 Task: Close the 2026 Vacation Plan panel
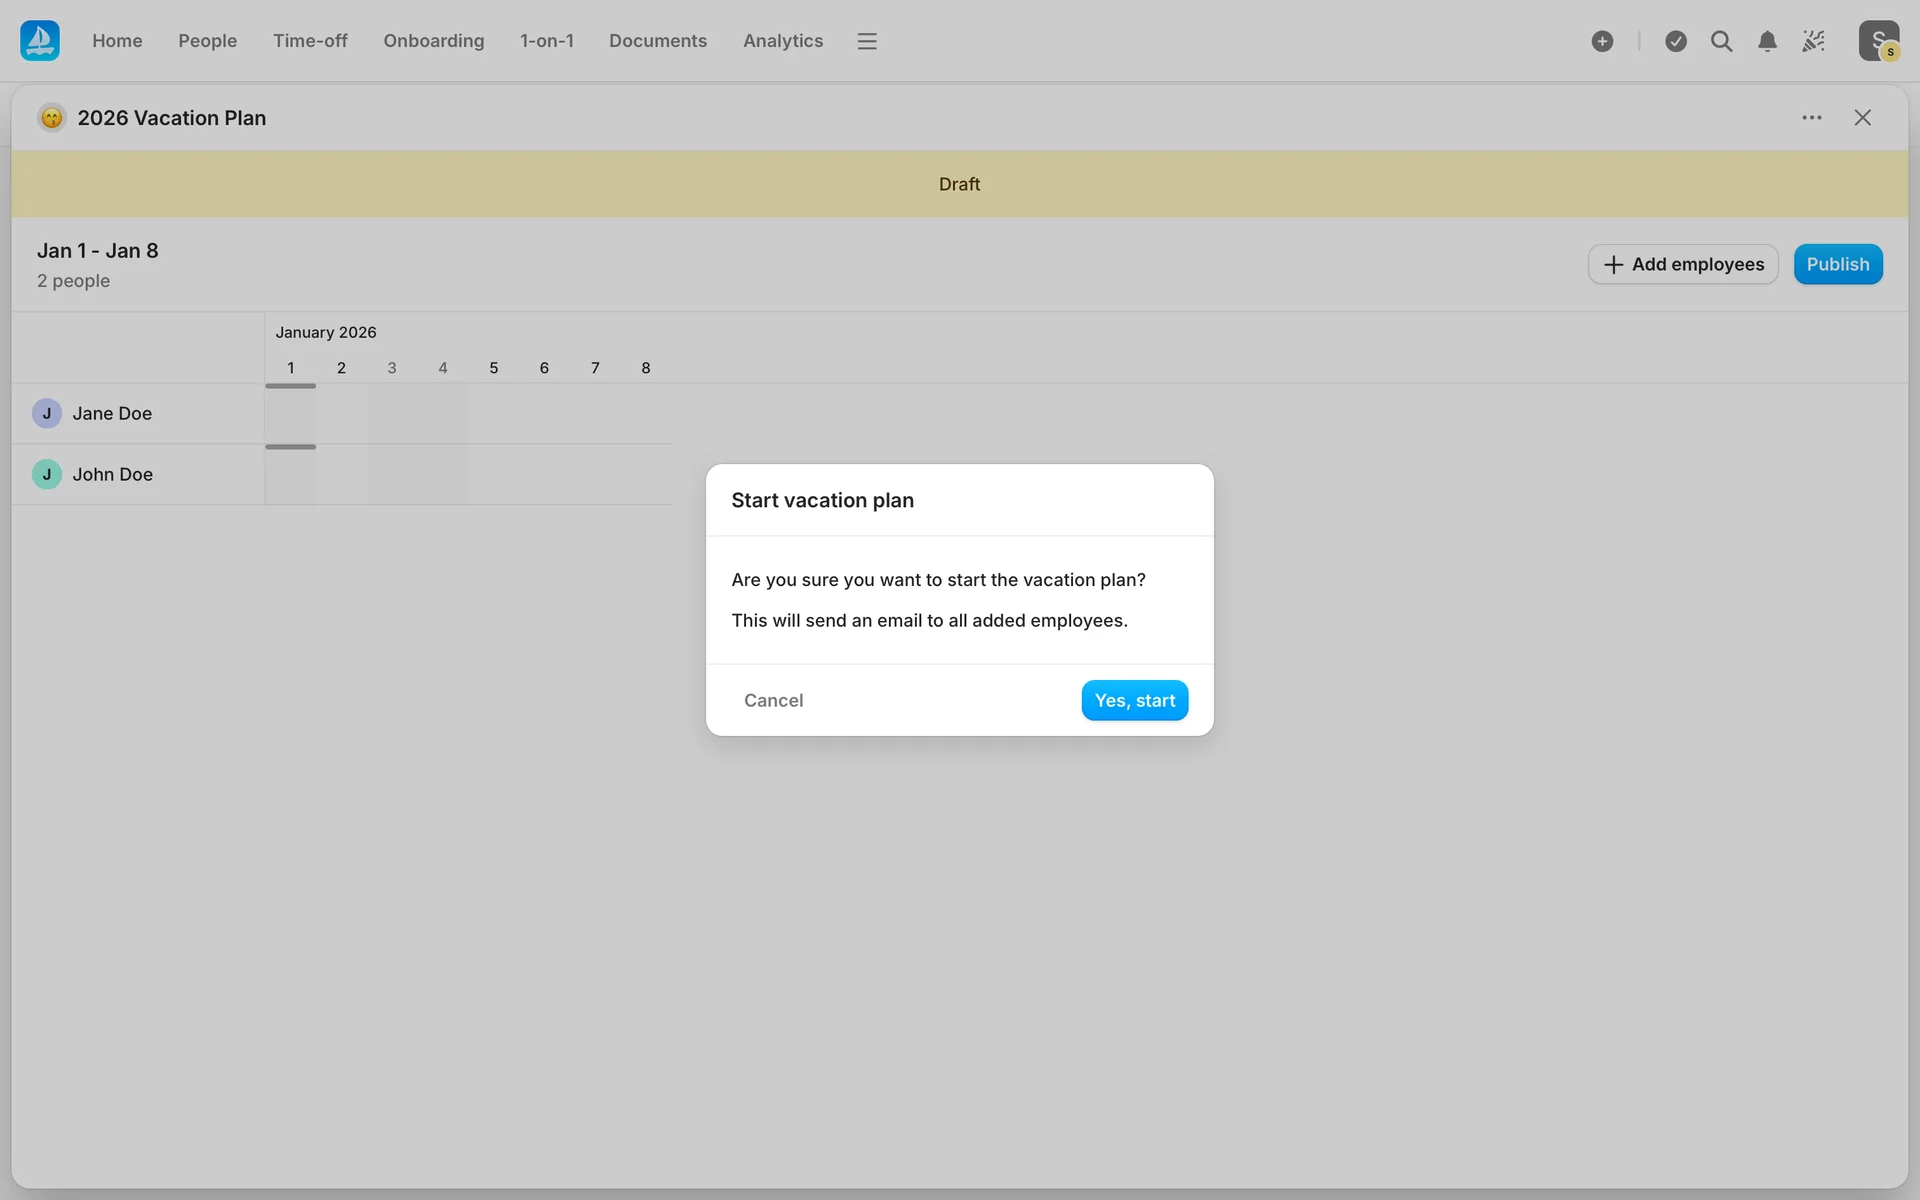[x=1862, y=118]
